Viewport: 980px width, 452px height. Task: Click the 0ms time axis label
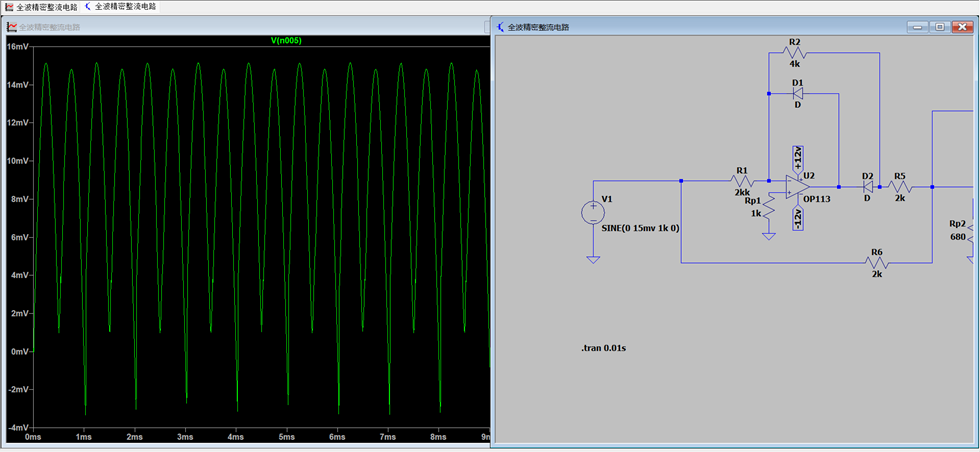32,437
